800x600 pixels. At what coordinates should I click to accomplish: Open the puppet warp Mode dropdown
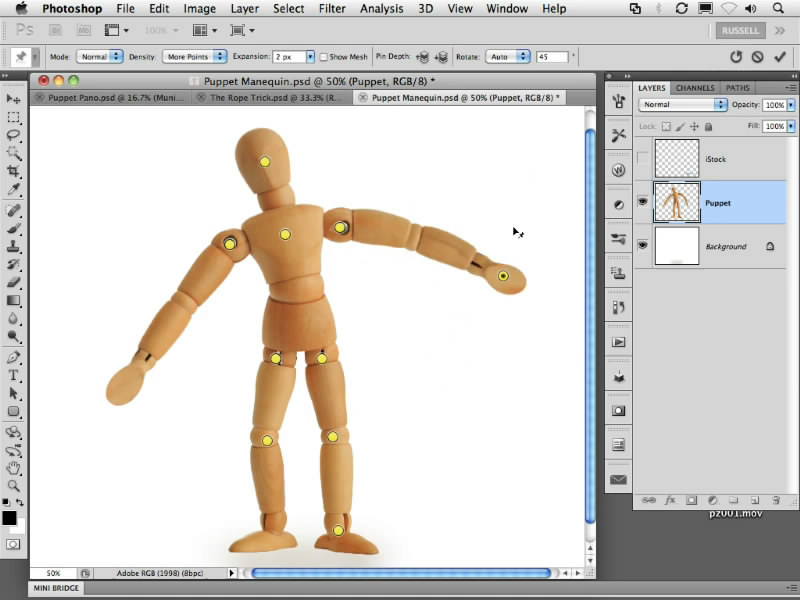[100, 57]
